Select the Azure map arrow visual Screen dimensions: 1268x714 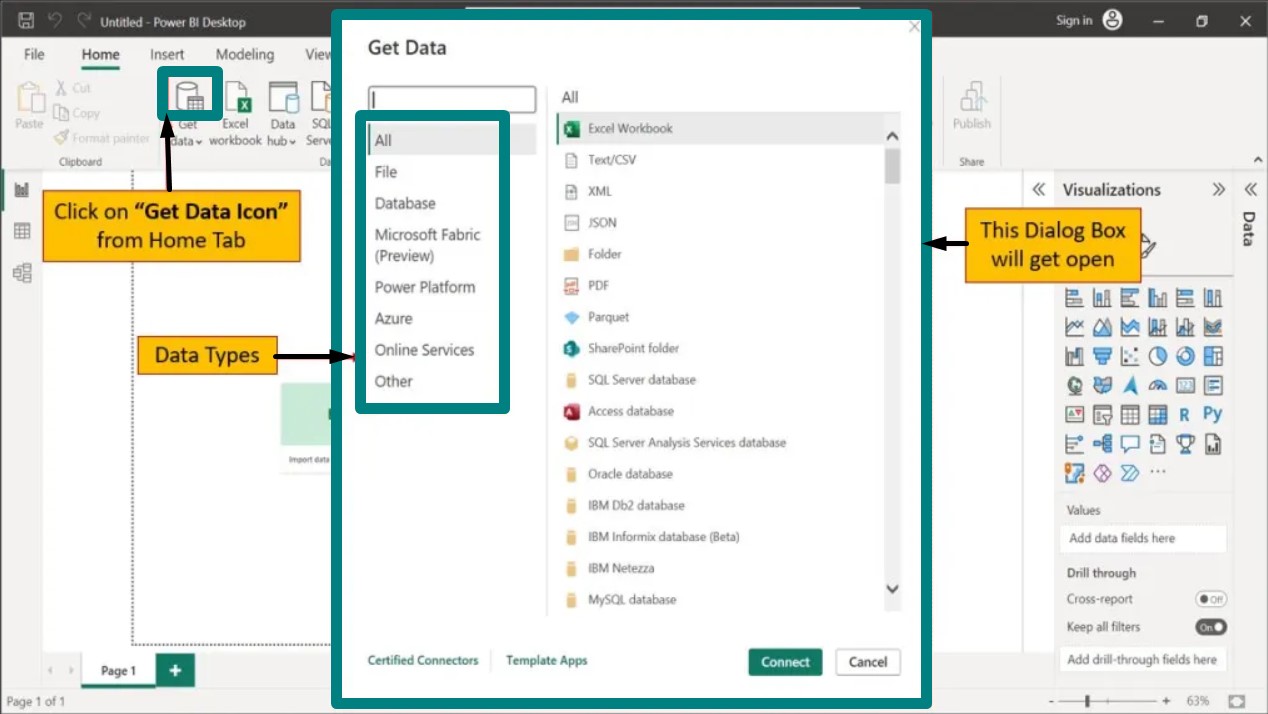click(x=1130, y=385)
